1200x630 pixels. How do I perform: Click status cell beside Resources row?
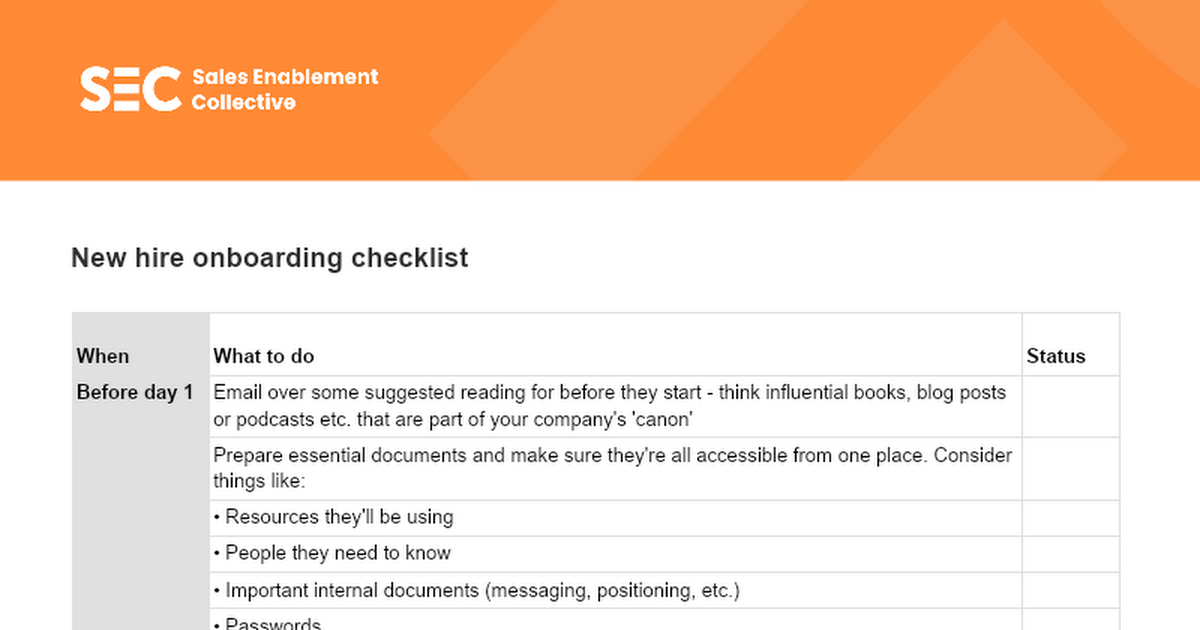tap(1070, 518)
